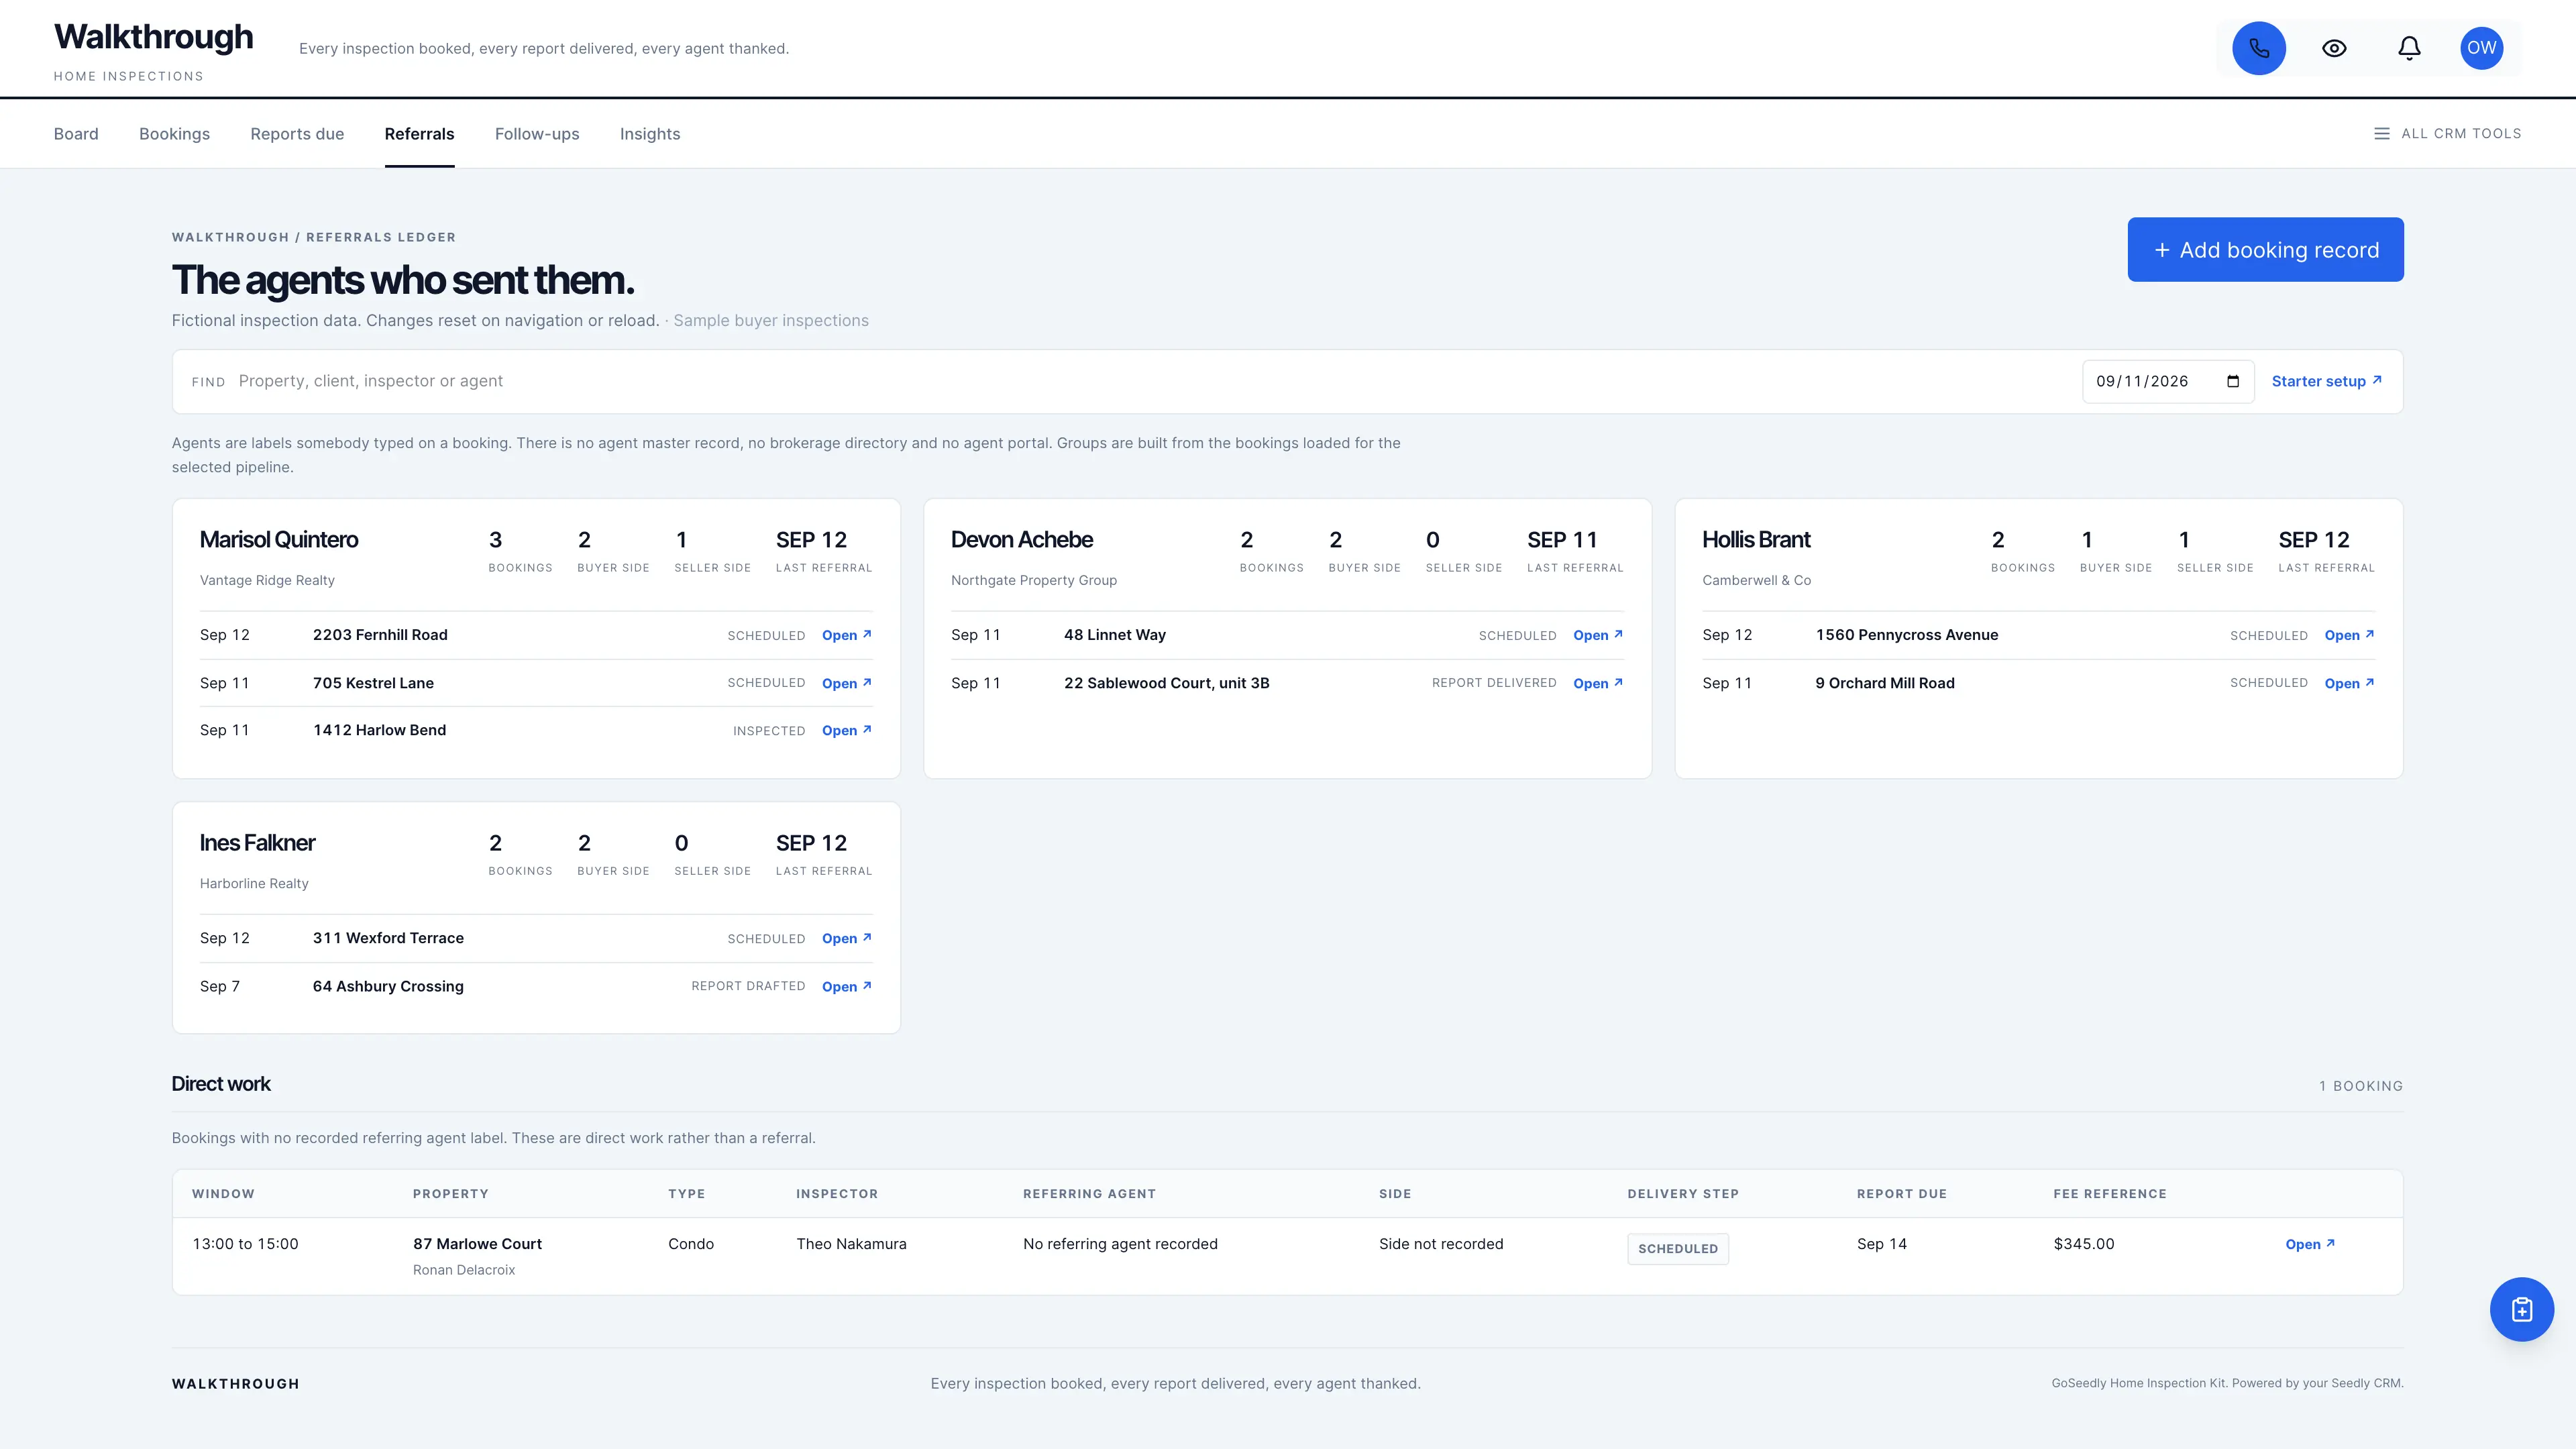Open the 1560 Pennycross Avenue booking
Image resolution: width=2576 pixels, height=1449 pixels.
coord(2348,635)
